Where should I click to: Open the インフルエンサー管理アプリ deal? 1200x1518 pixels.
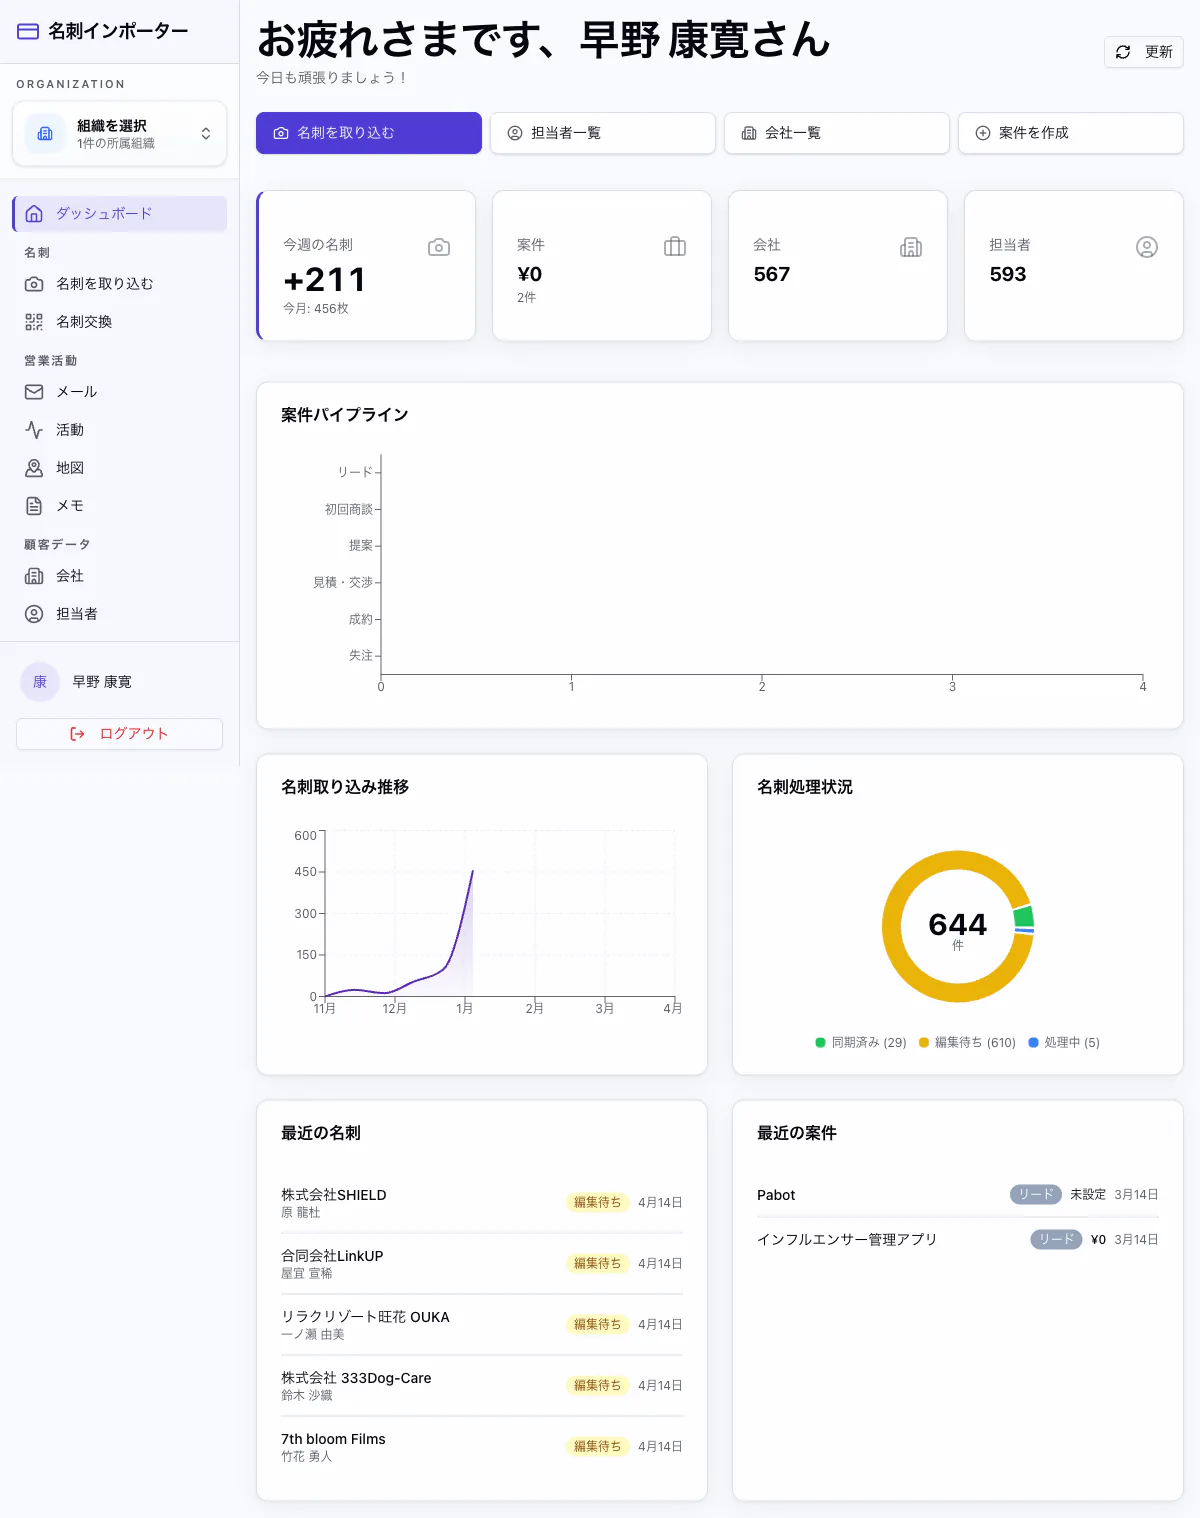(958, 1240)
